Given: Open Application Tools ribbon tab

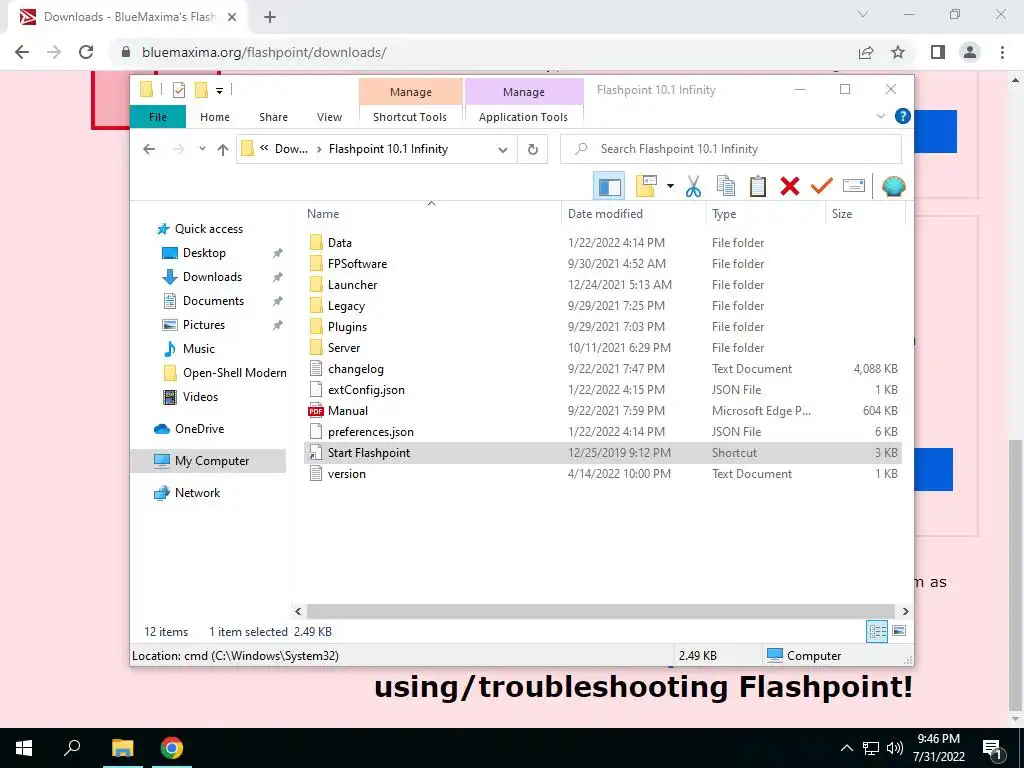Looking at the screenshot, I should point(523,117).
